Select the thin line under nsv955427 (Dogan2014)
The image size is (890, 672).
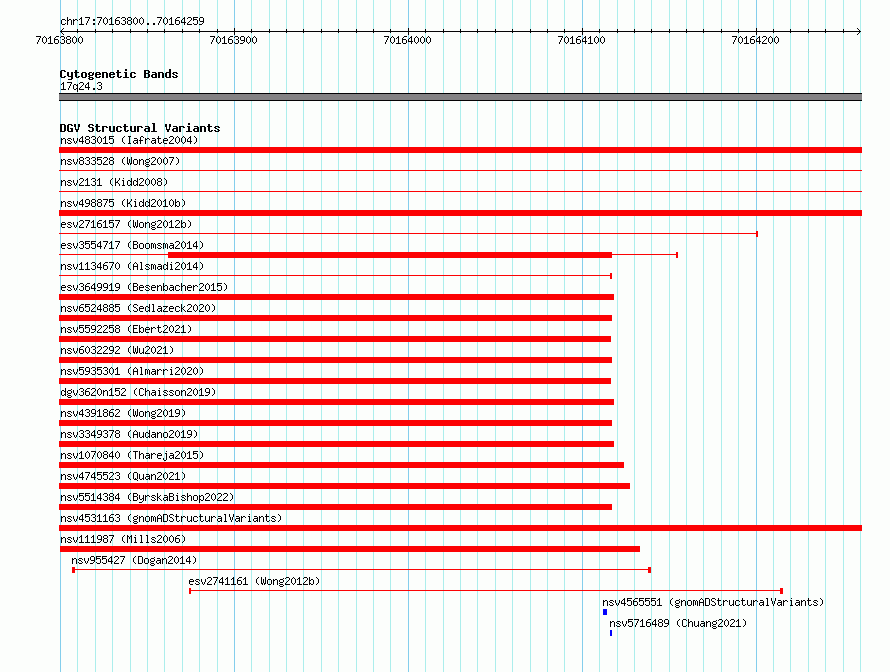pyautogui.click(x=362, y=570)
